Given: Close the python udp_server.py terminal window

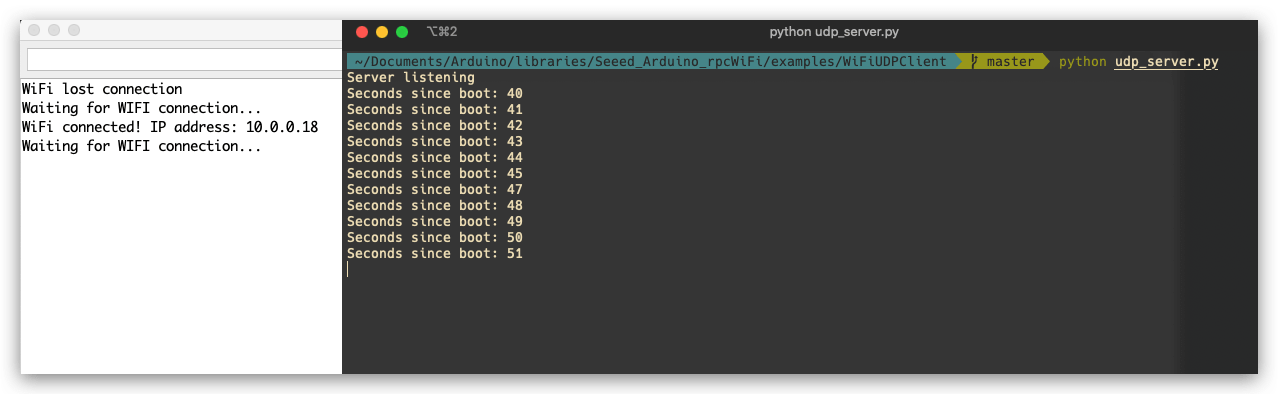Looking at the screenshot, I should point(362,32).
